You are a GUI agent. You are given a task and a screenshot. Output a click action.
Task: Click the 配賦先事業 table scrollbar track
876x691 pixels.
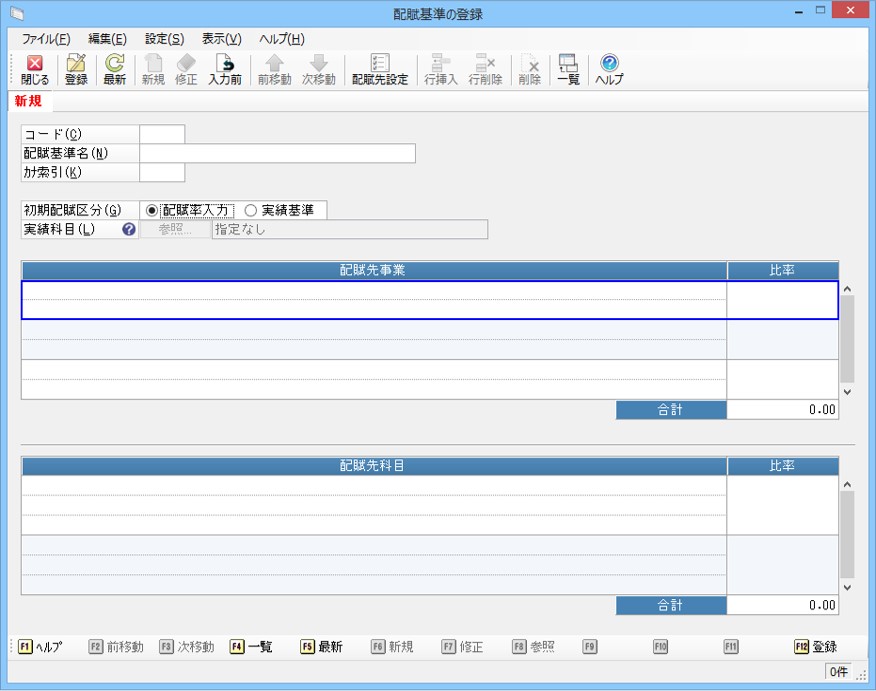point(847,340)
